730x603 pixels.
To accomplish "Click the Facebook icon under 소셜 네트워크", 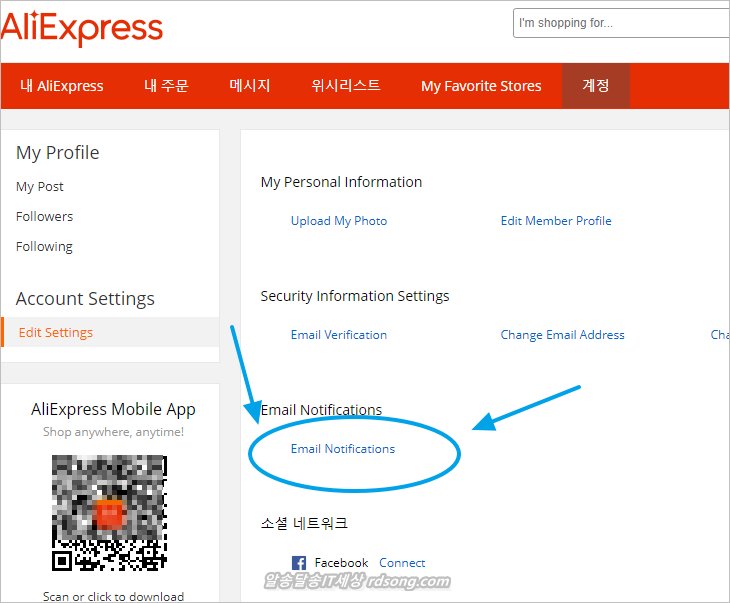I will tap(298, 563).
